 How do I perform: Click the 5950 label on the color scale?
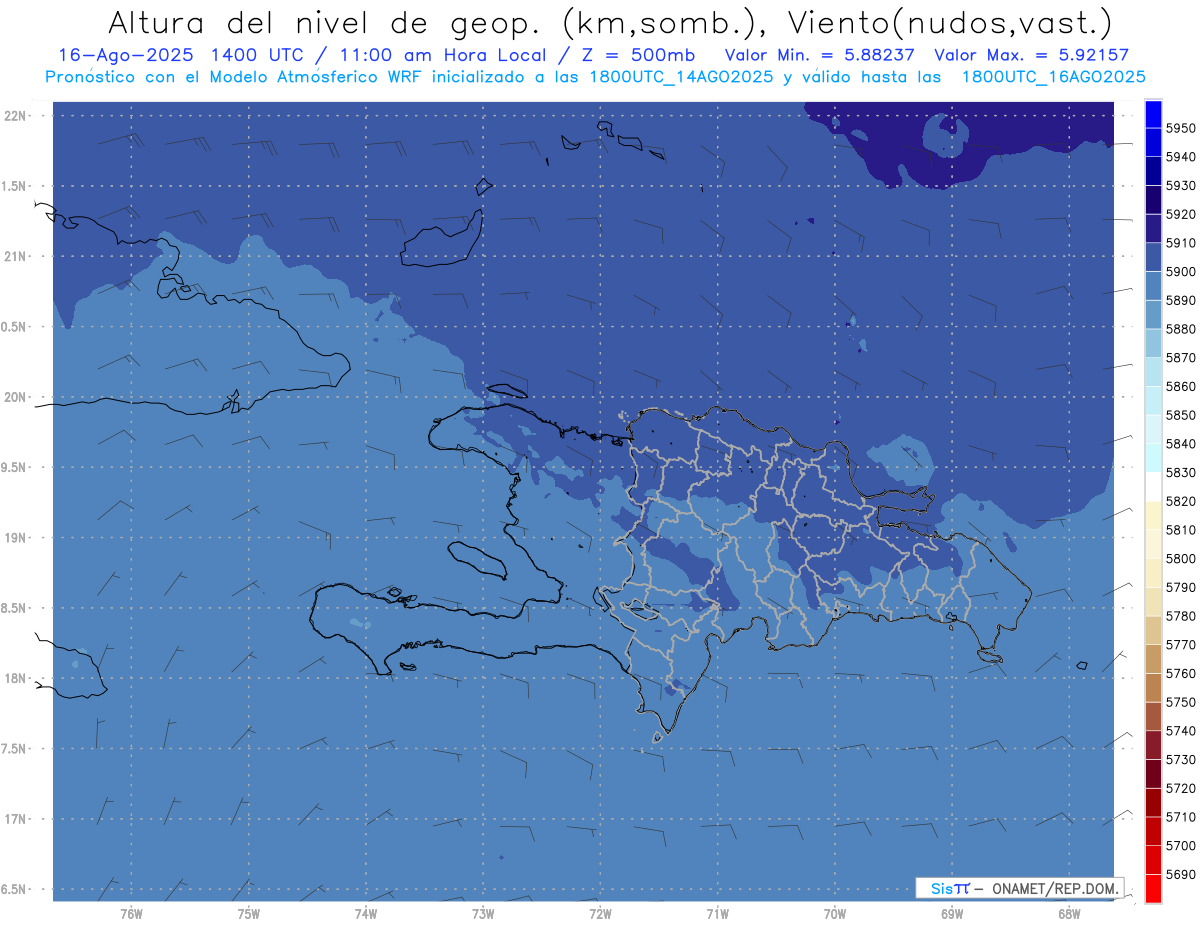click(x=1180, y=128)
